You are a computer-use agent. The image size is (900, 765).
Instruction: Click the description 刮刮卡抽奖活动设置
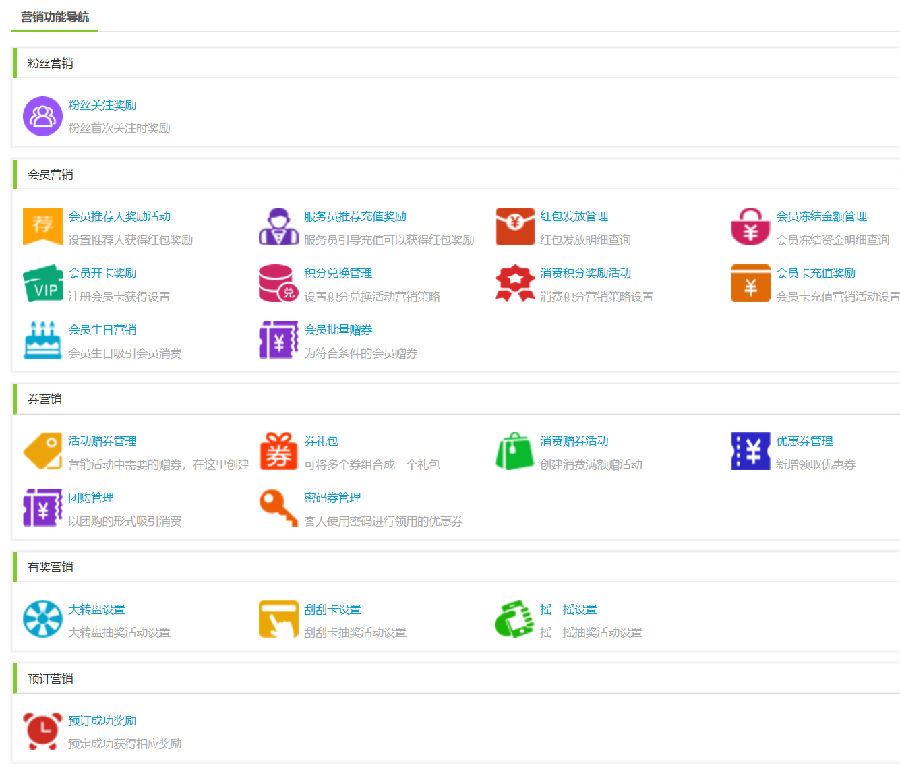coord(355,632)
